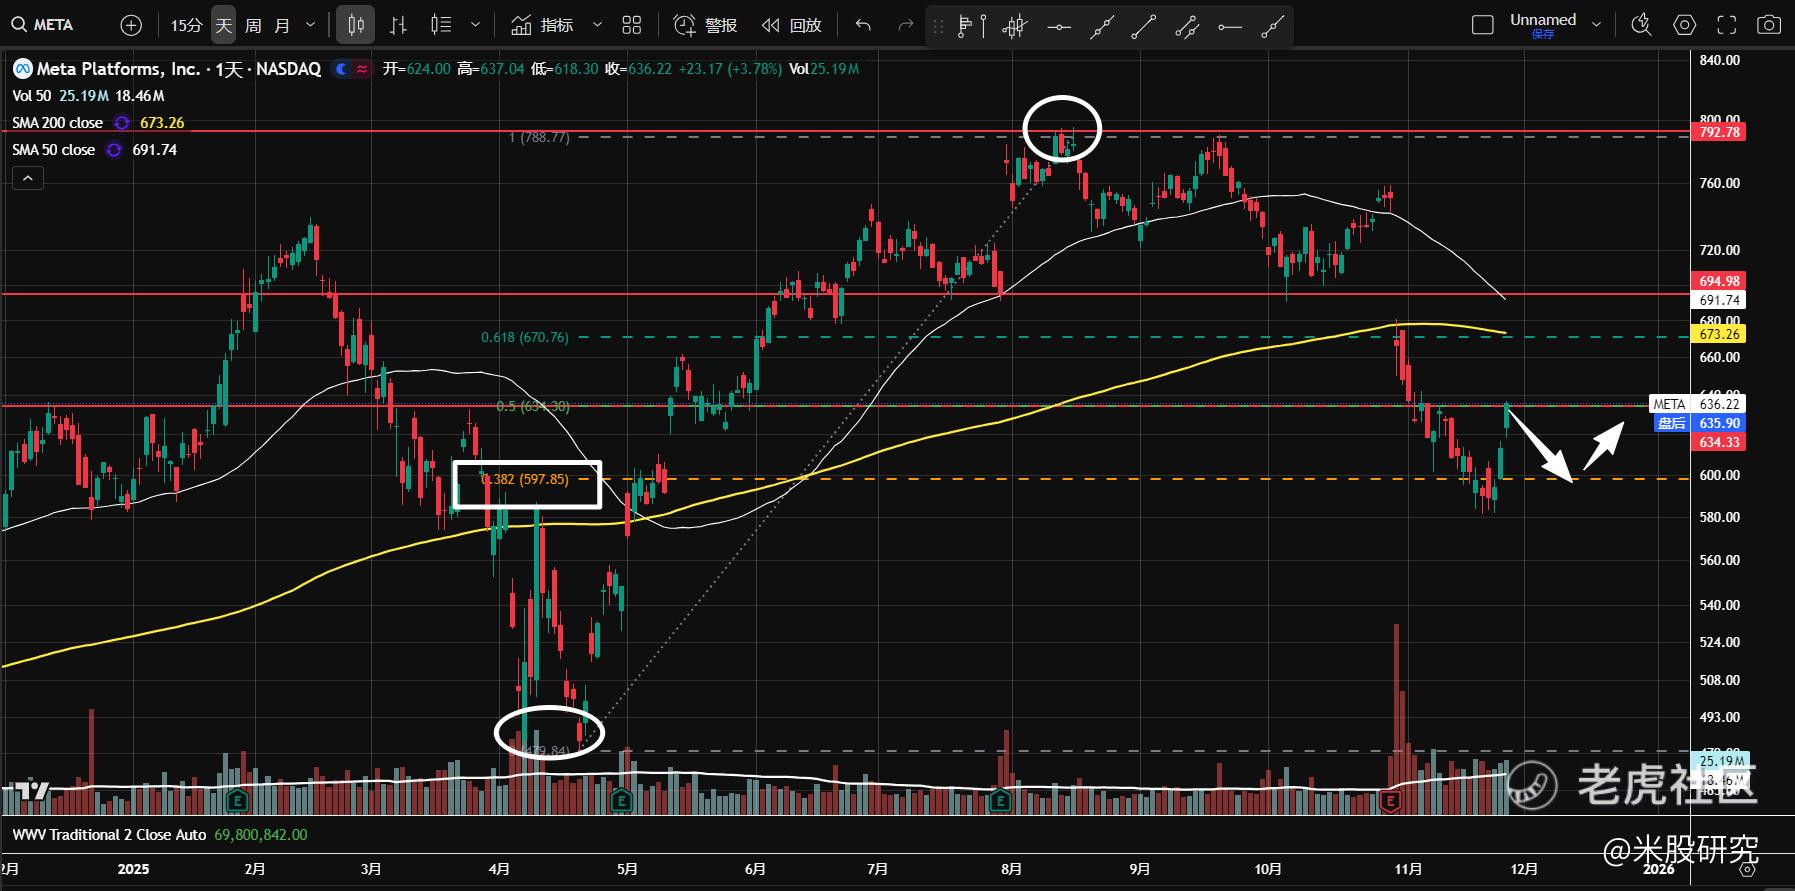The image size is (1795, 891).
Task: Switch to the 15分 timeframe
Action: coord(186,25)
